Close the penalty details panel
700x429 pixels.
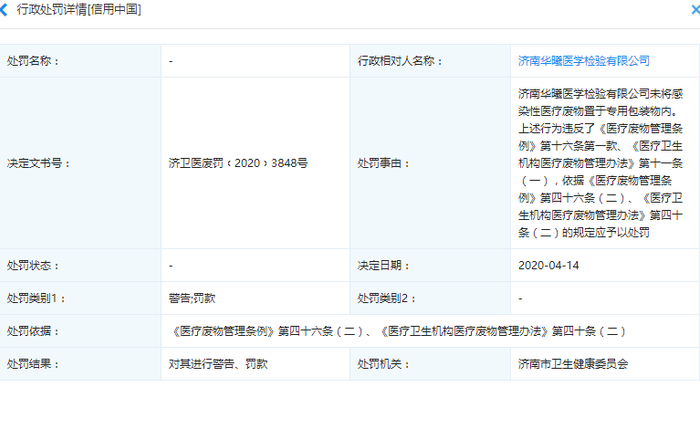696,10
